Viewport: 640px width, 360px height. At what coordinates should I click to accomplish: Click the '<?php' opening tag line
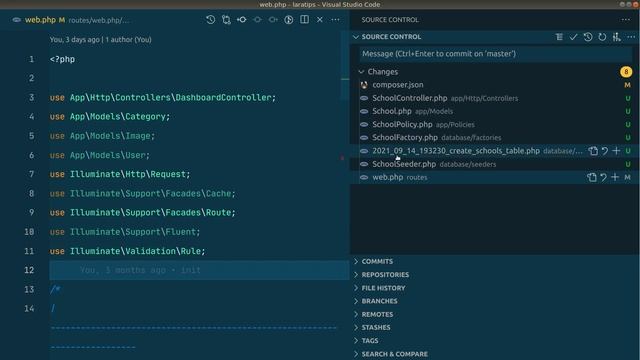click(x=62, y=59)
